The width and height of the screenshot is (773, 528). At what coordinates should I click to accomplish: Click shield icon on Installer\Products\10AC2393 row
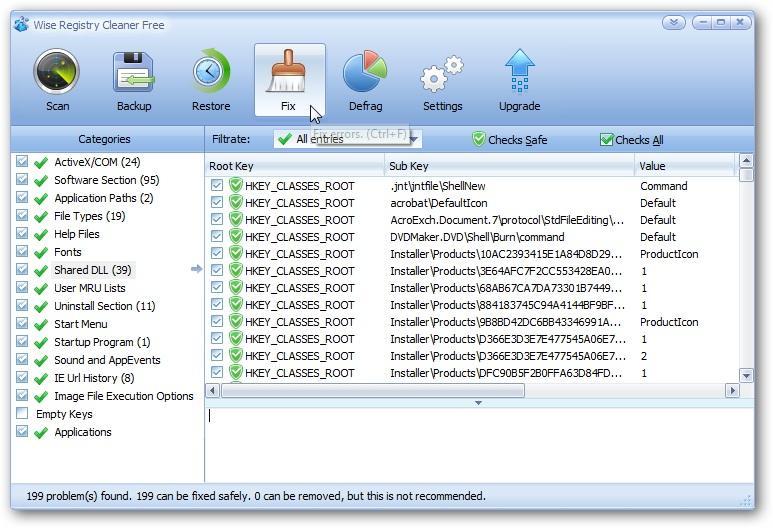tap(236, 253)
